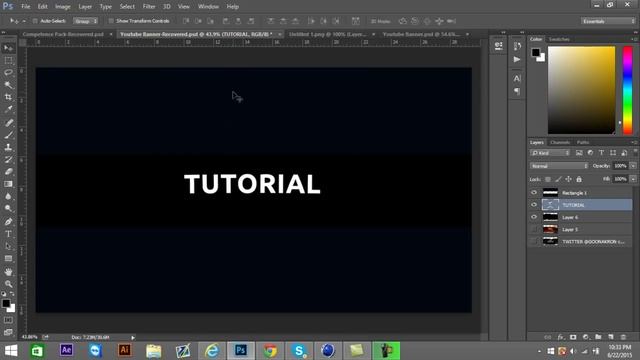640x360 pixels.
Task: Open the layer style fx menu
Action: [x=561, y=337]
